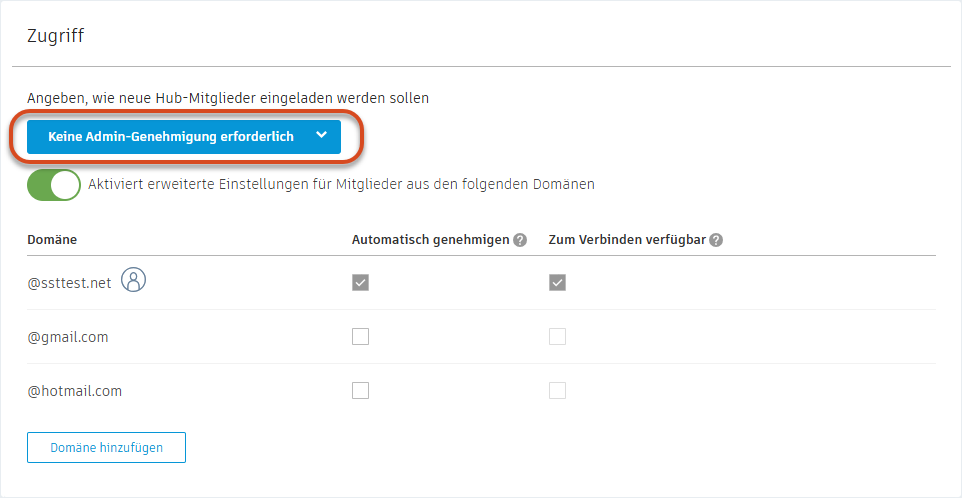Click the Zum Verbinden verfügbar column header
Screen dimensions: 962x498
click(x=627, y=240)
